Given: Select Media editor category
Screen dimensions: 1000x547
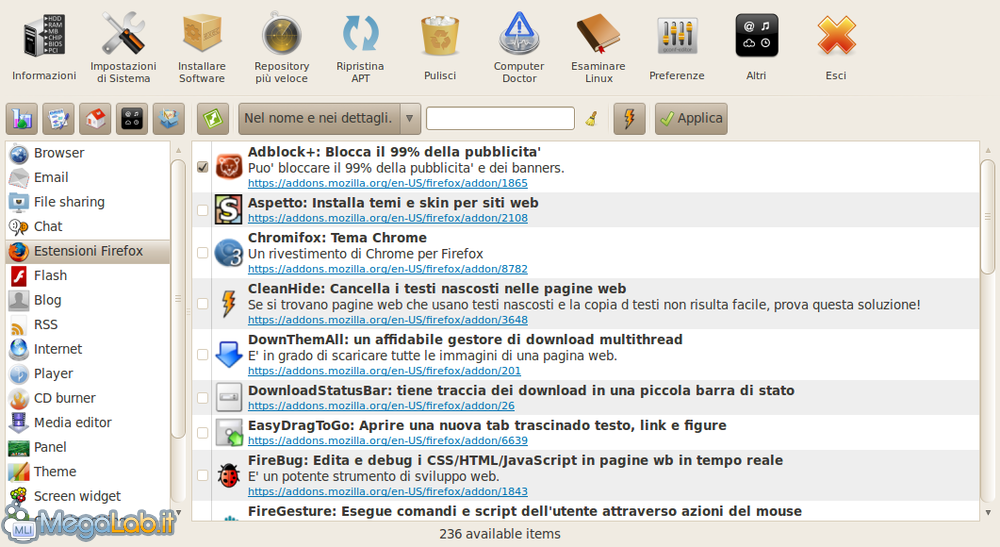Looking at the screenshot, I should (x=88, y=423).
